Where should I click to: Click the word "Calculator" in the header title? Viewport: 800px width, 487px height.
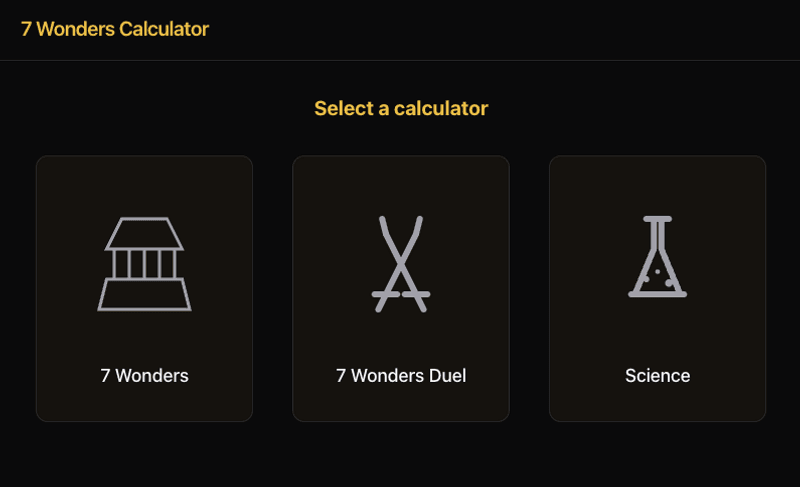164,29
